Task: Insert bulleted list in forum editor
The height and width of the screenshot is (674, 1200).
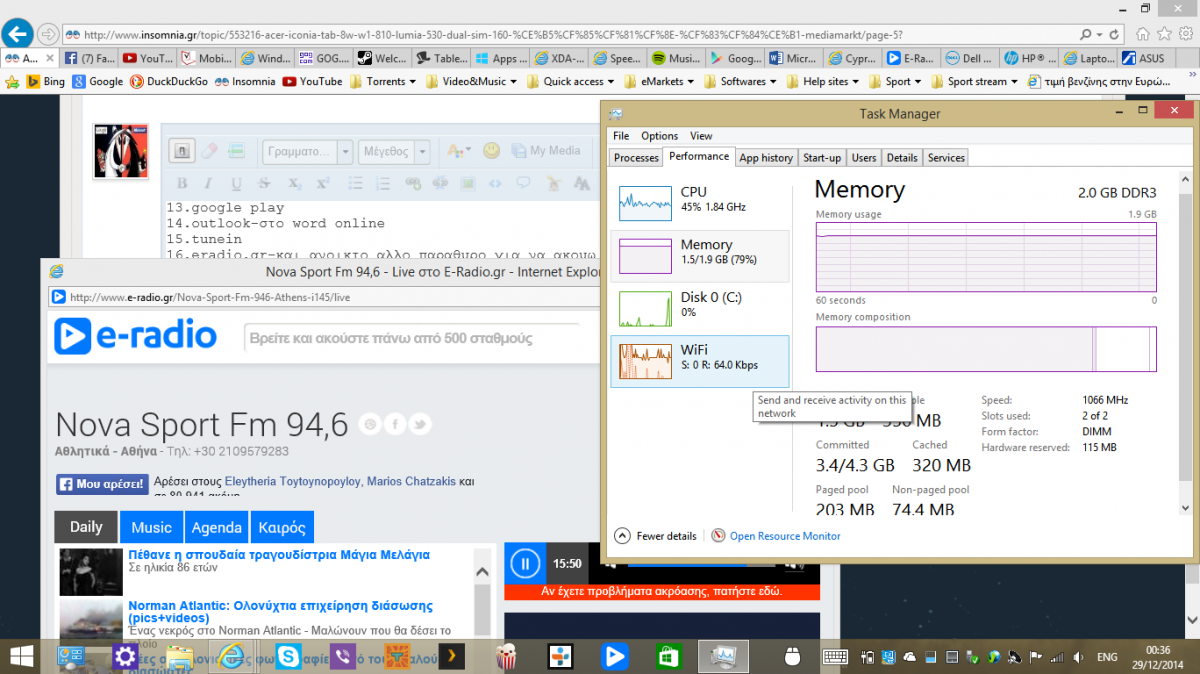Action: point(356,184)
